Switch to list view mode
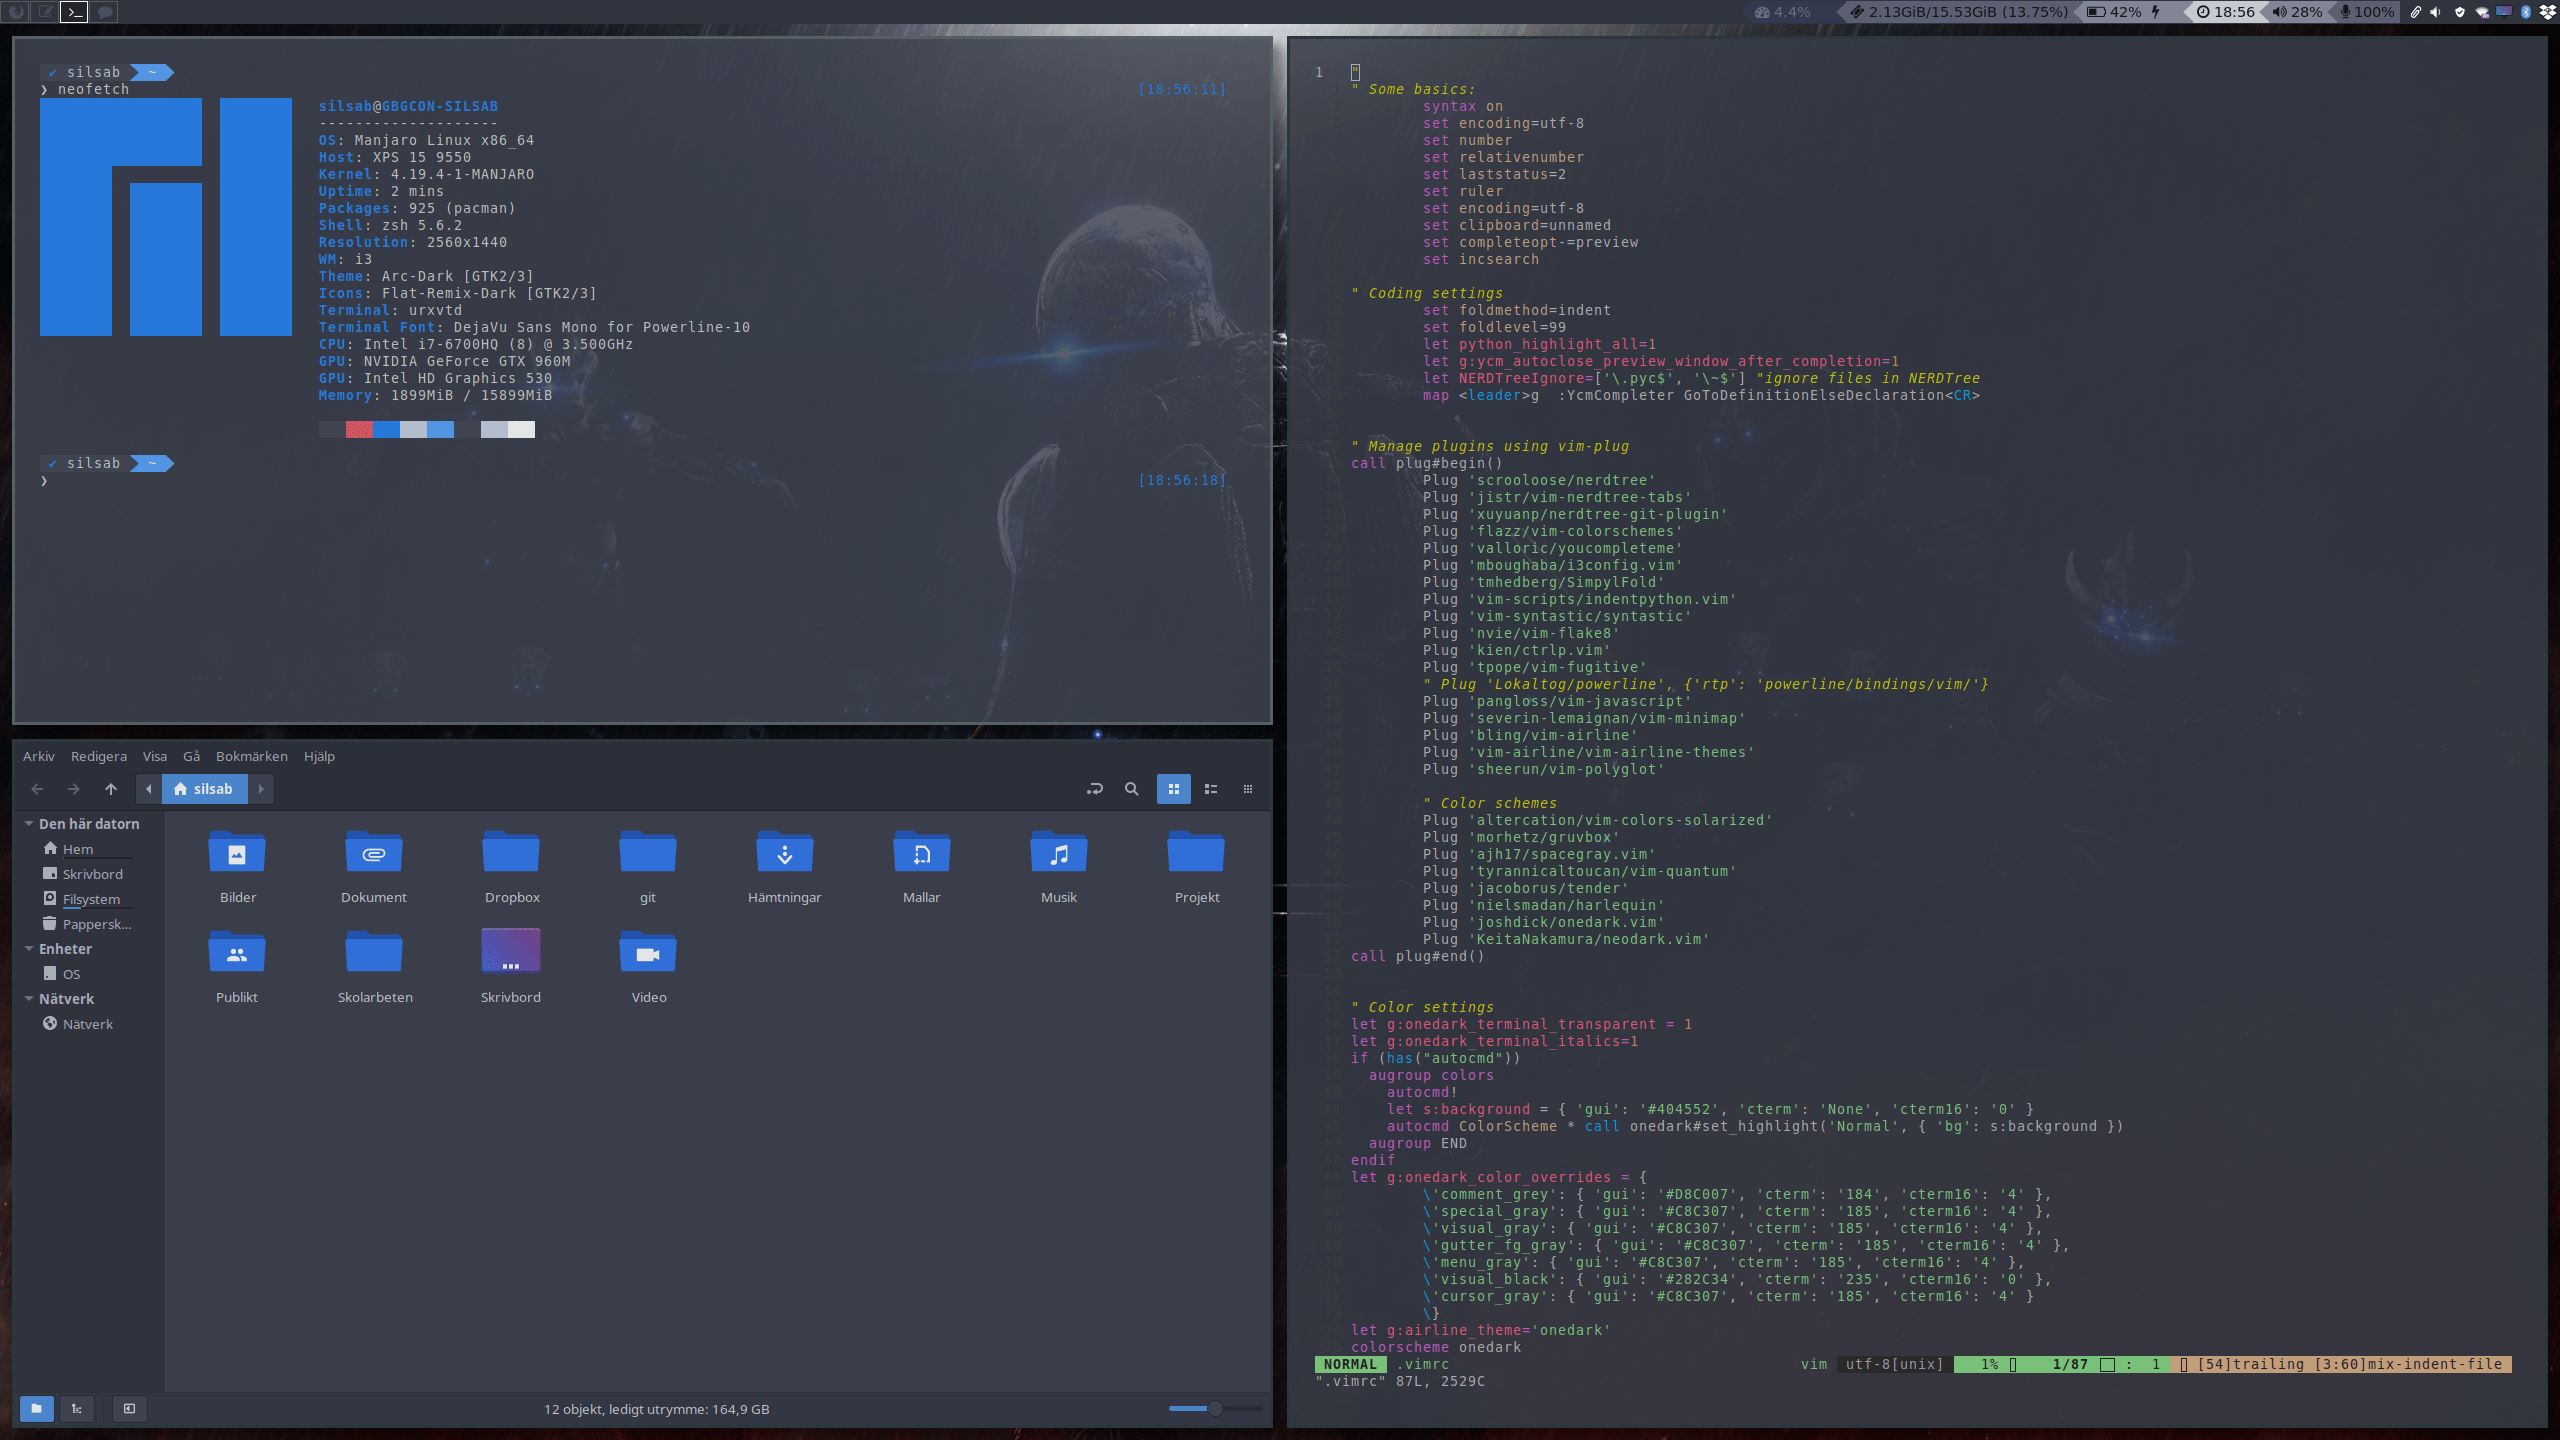The image size is (2560, 1440). pos(1211,789)
